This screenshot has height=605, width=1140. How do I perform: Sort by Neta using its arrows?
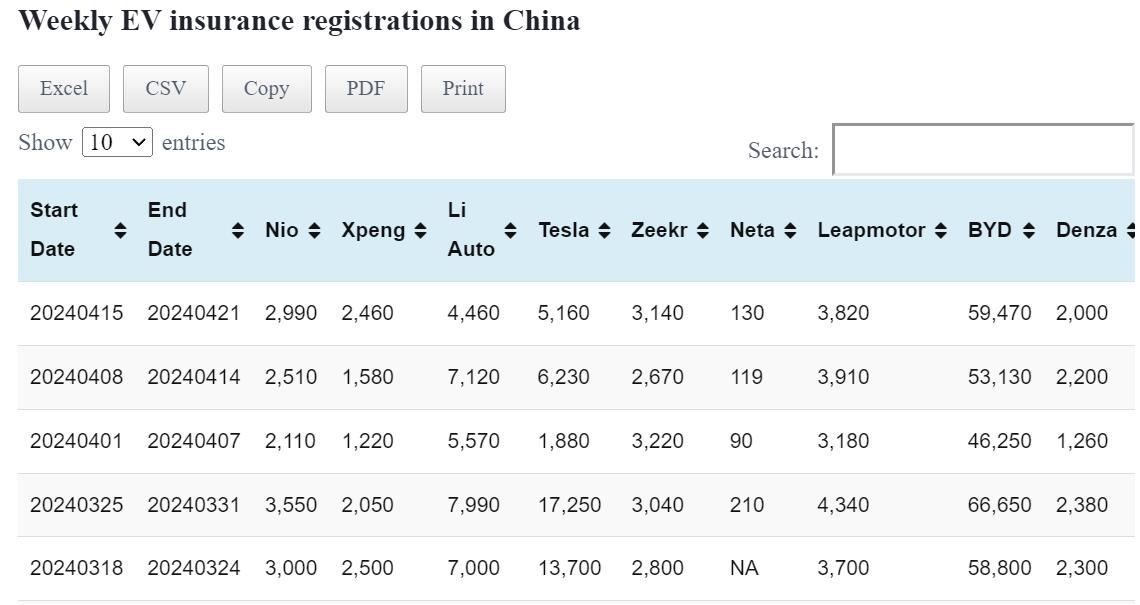pyautogui.click(x=790, y=230)
